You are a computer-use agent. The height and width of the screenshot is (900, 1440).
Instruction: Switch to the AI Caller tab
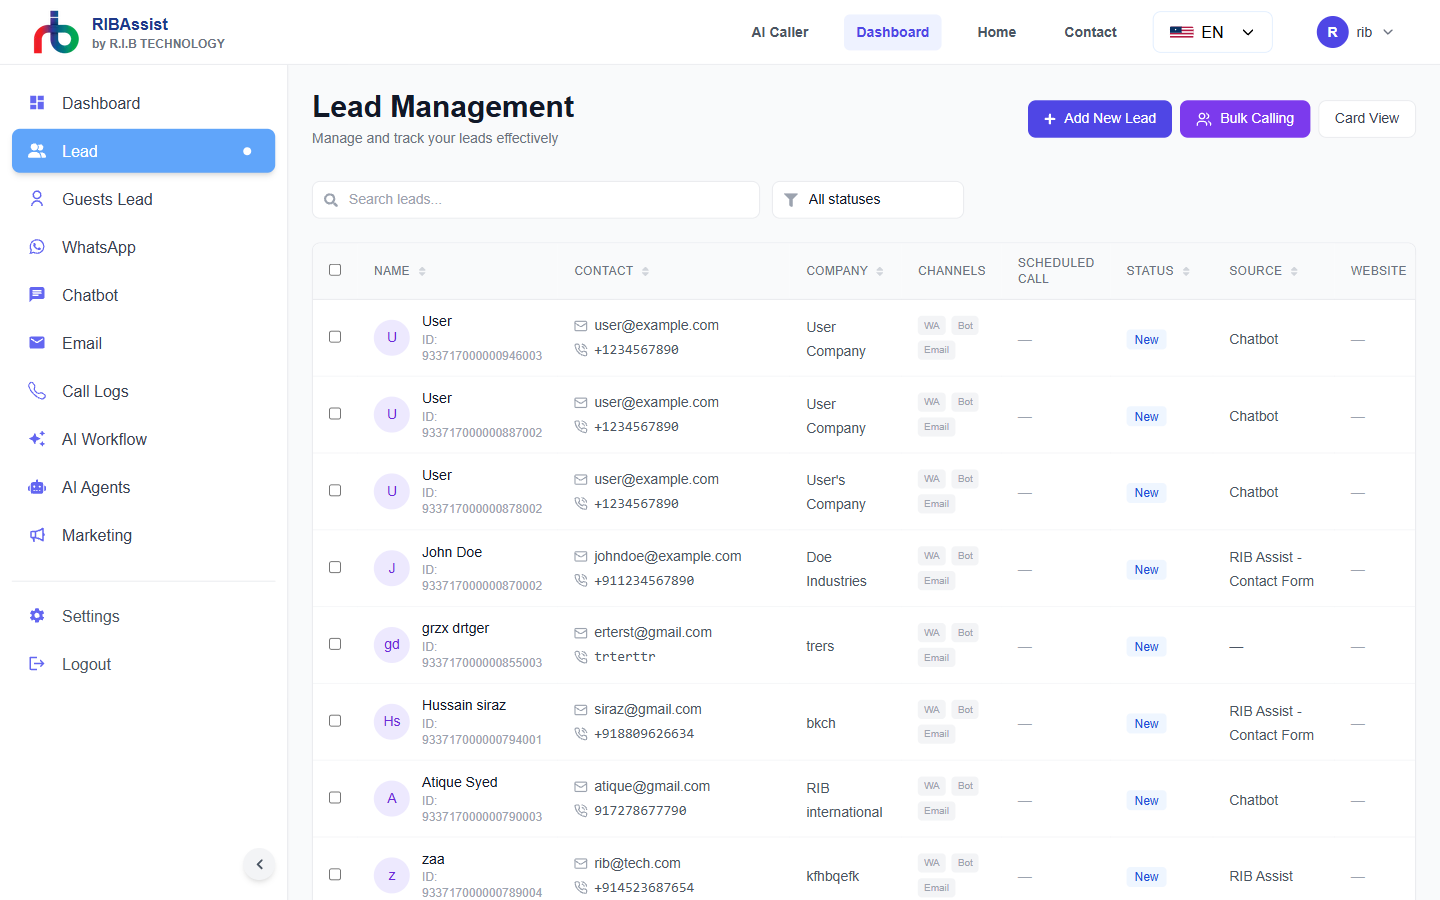click(779, 31)
